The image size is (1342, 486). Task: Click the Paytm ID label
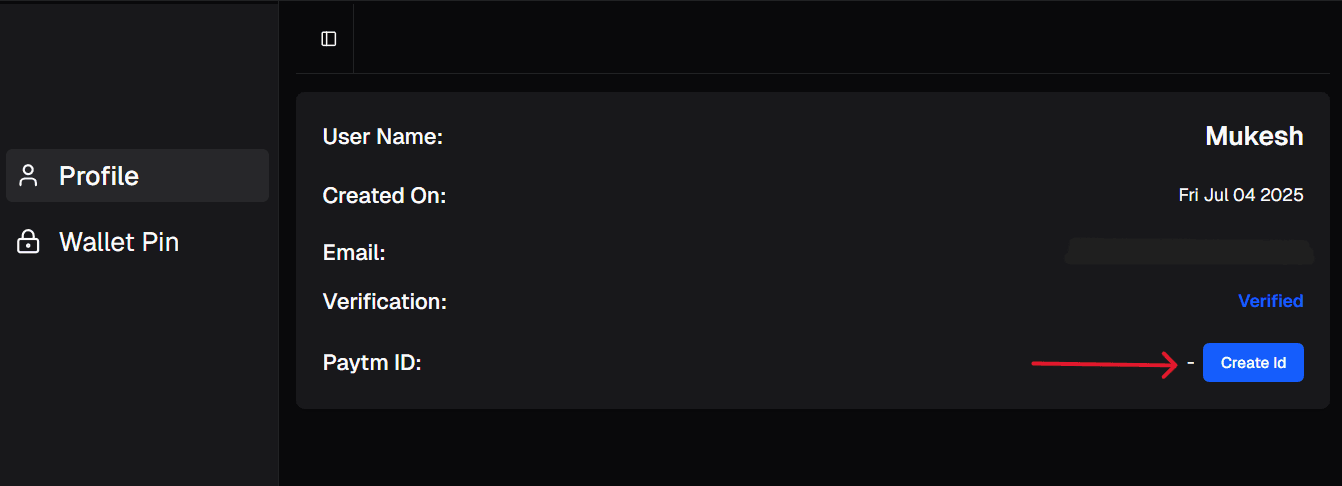pos(372,363)
